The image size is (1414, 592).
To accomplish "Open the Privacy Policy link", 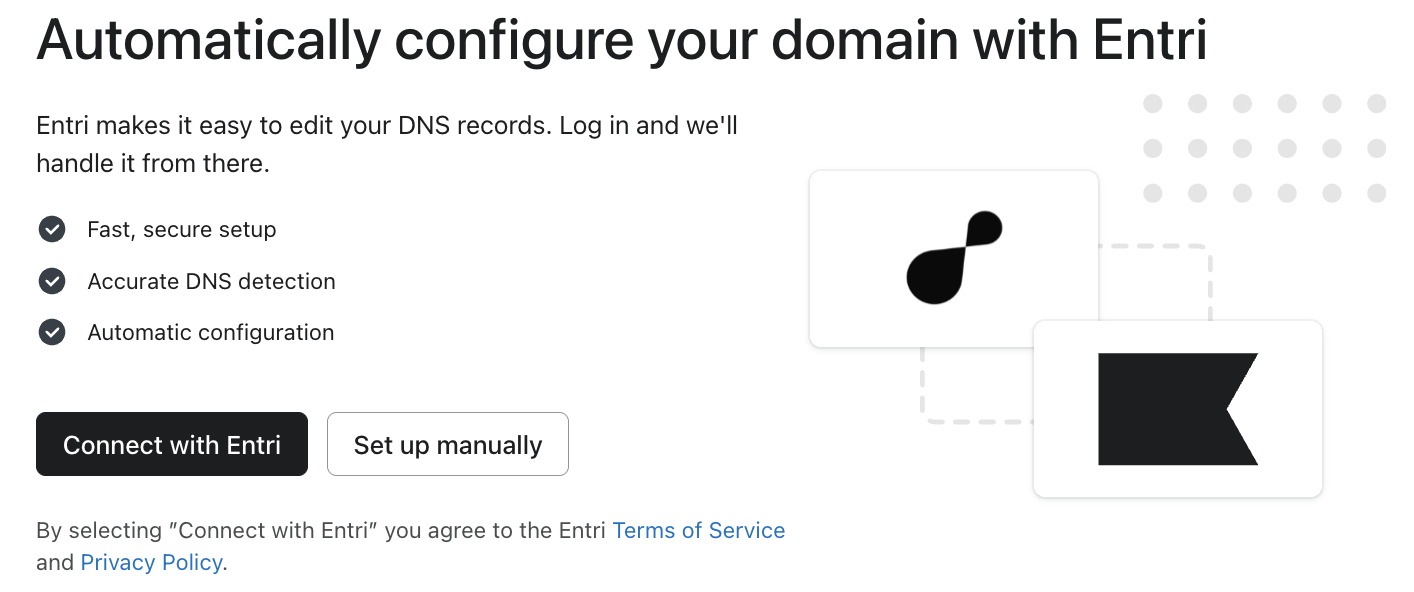I will pyautogui.click(x=151, y=562).
